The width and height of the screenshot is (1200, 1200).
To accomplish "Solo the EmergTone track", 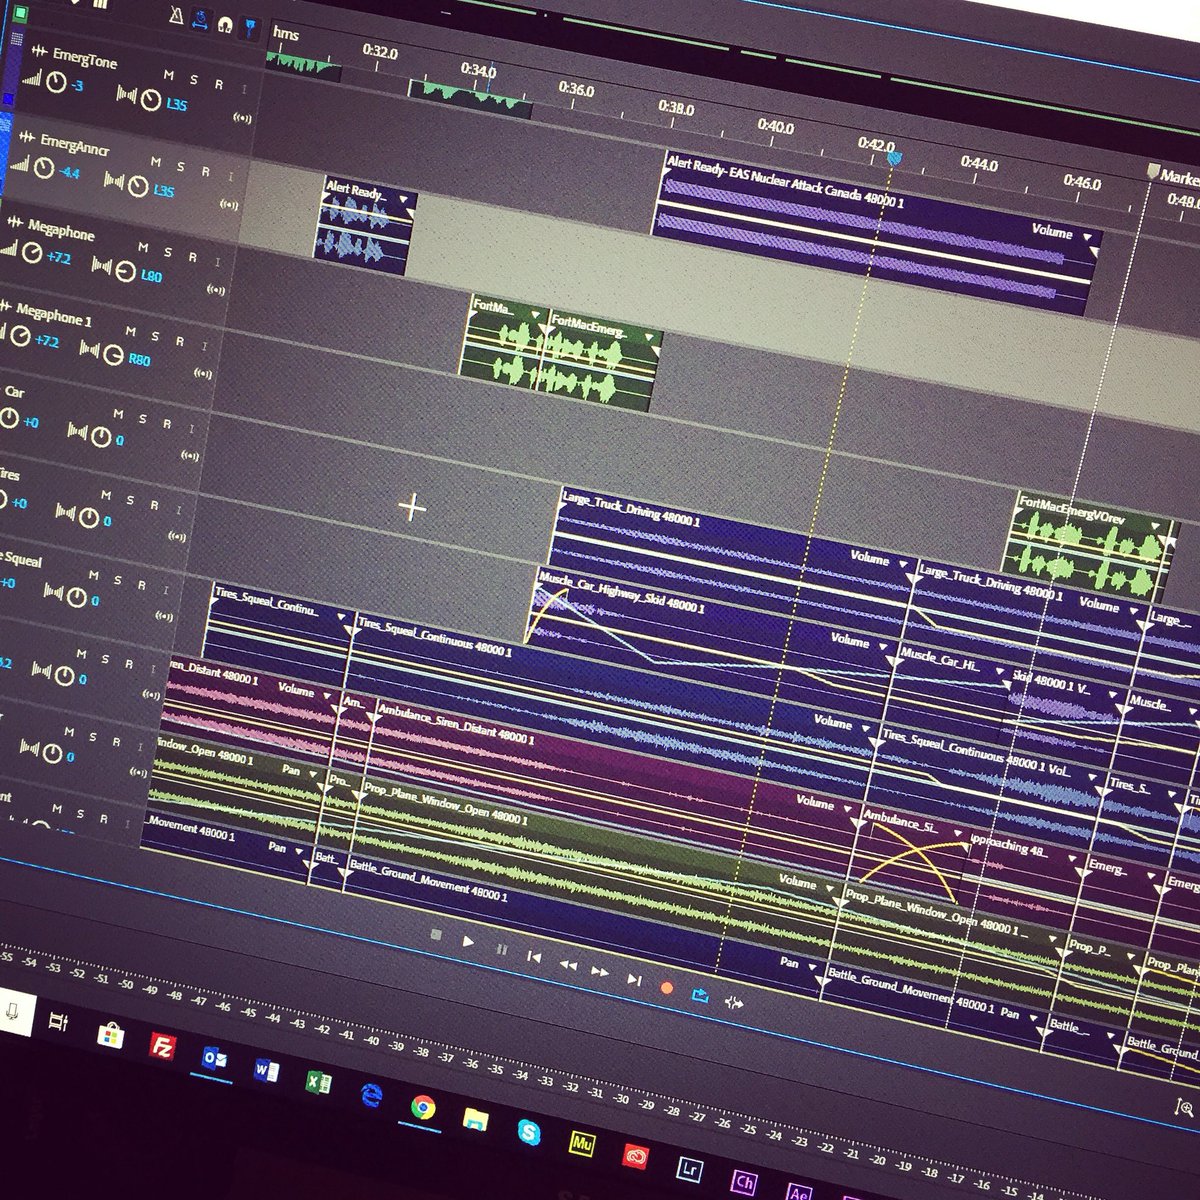I will coord(193,80).
